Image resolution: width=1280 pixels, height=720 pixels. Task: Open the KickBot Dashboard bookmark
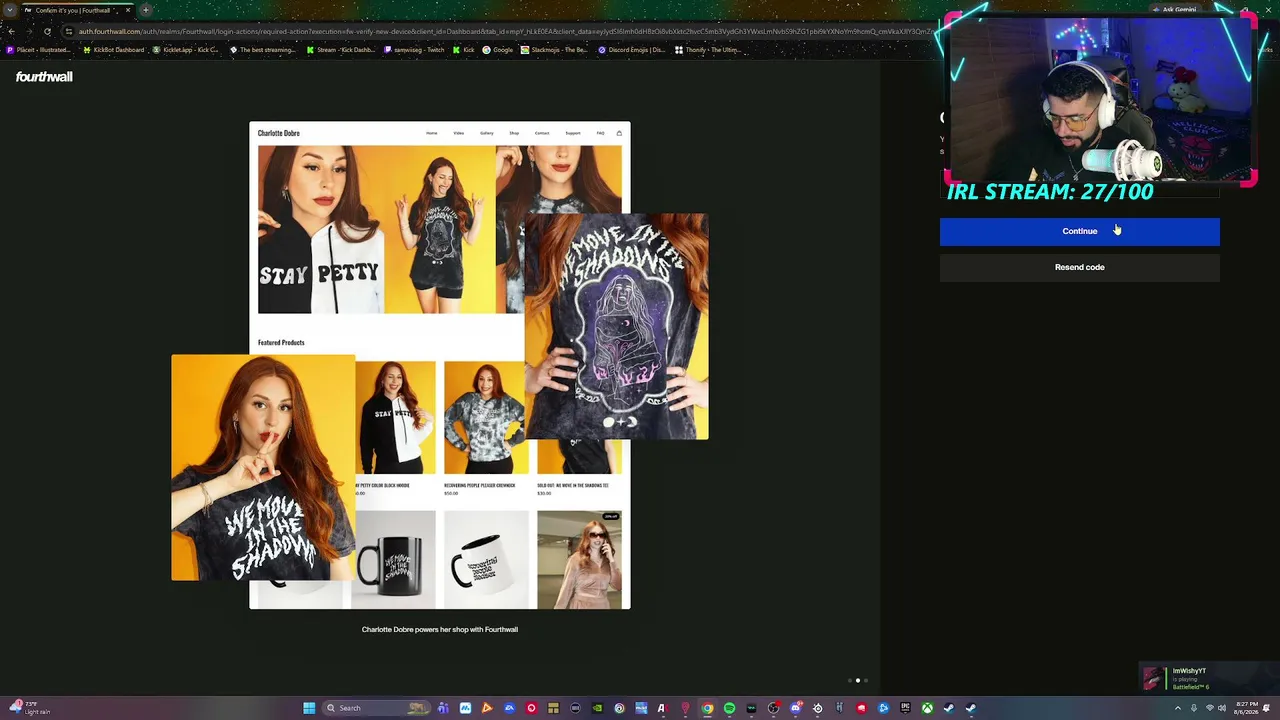[x=114, y=50]
